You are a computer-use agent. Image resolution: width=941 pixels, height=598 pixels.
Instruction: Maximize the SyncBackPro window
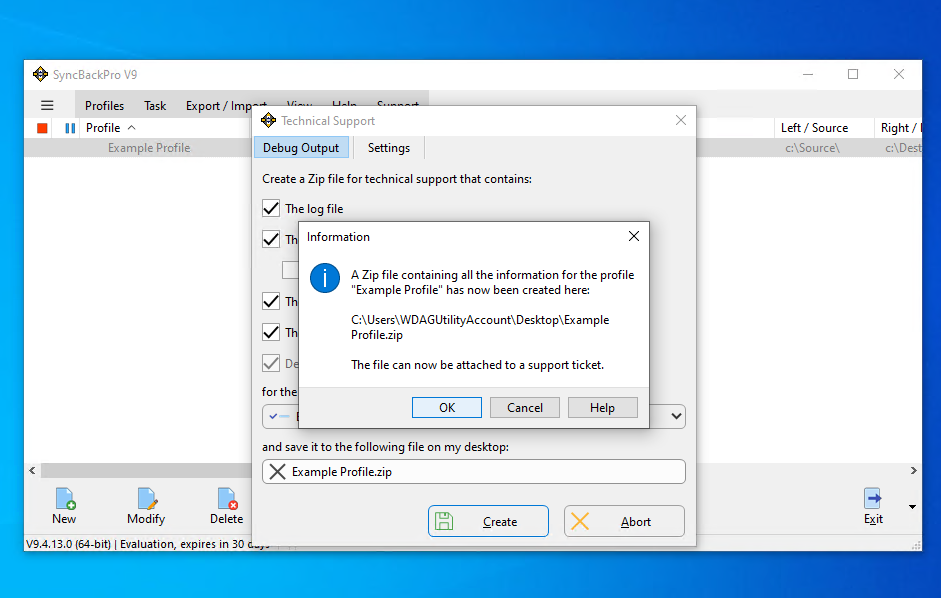[x=853, y=74]
